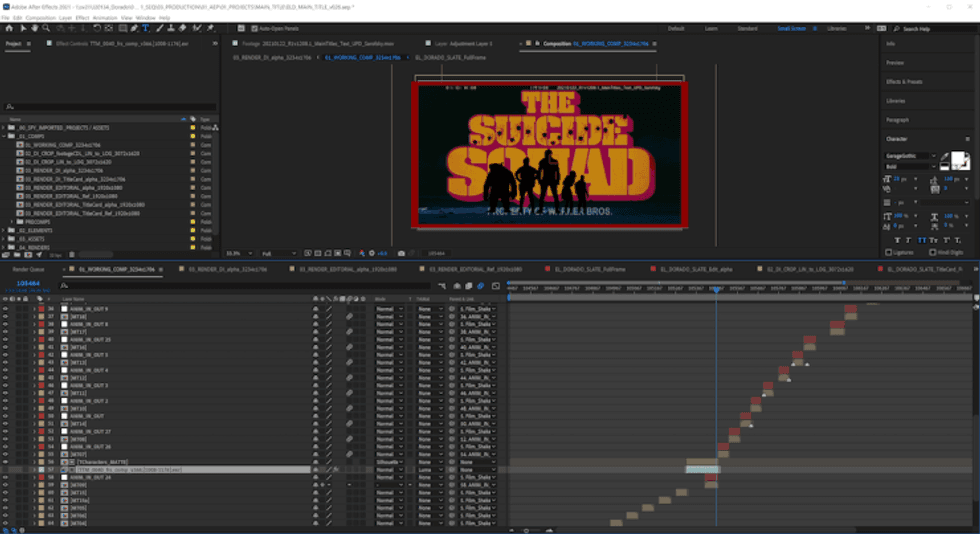Screen dimensions: 980x534
Task: Open the Effect menu
Action: tap(82, 18)
